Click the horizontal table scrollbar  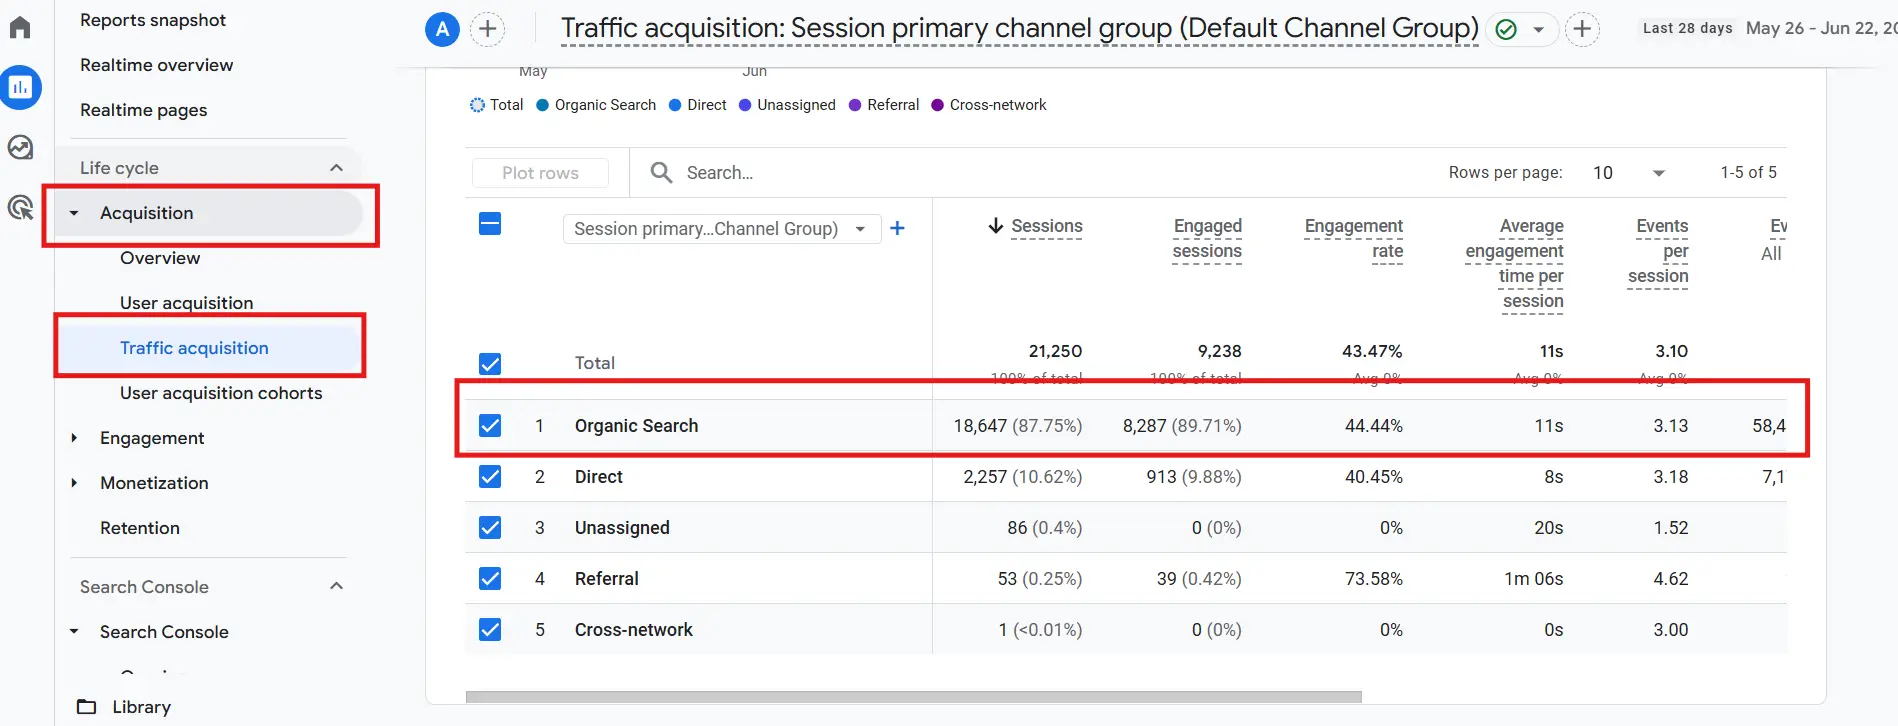(914, 697)
